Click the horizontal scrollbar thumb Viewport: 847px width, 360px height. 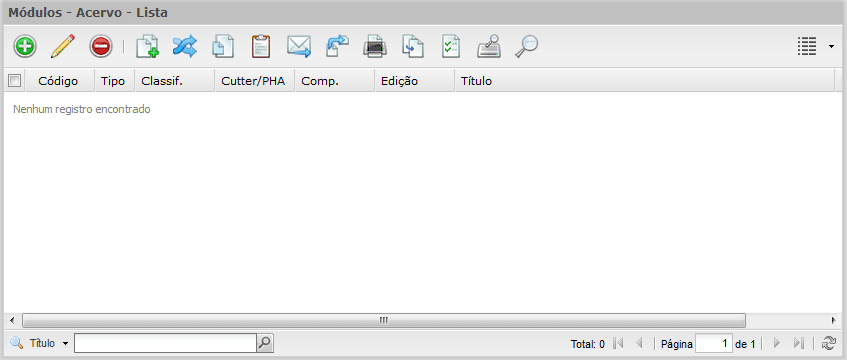[x=384, y=319]
